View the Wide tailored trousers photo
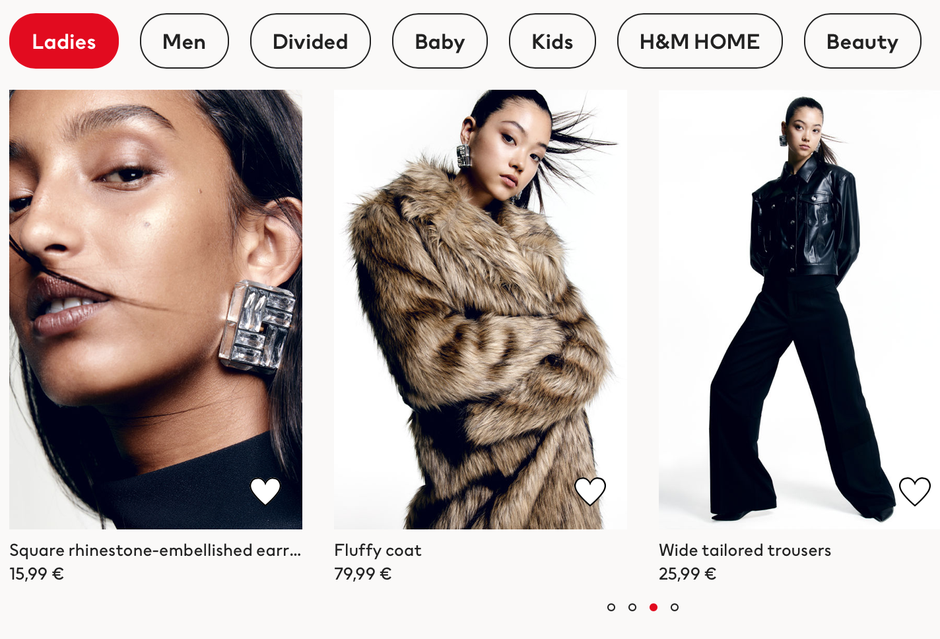The image size is (940, 639). pos(799,309)
